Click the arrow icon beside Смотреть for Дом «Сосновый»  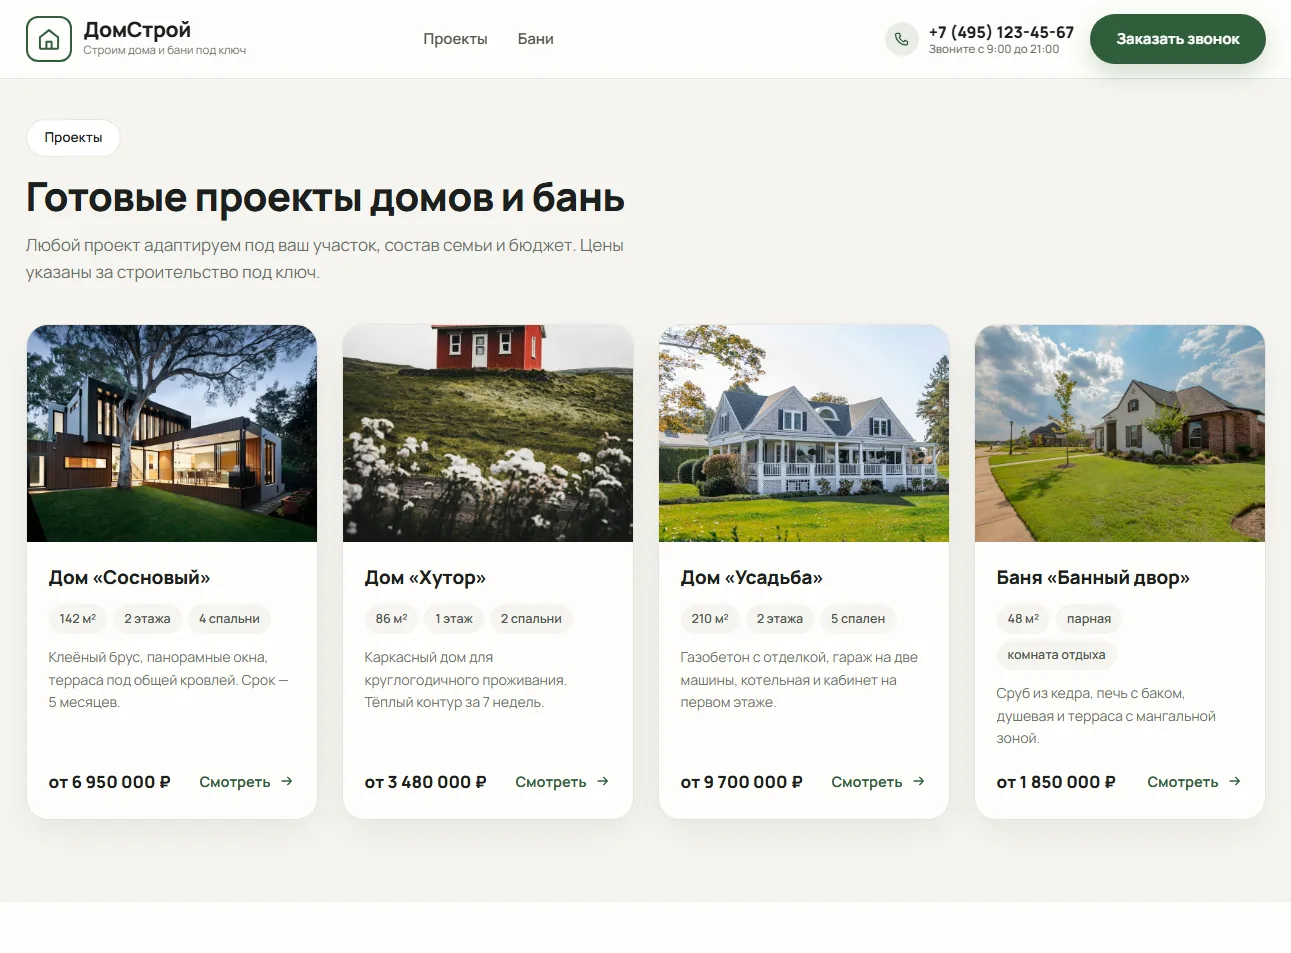tap(287, 781)
